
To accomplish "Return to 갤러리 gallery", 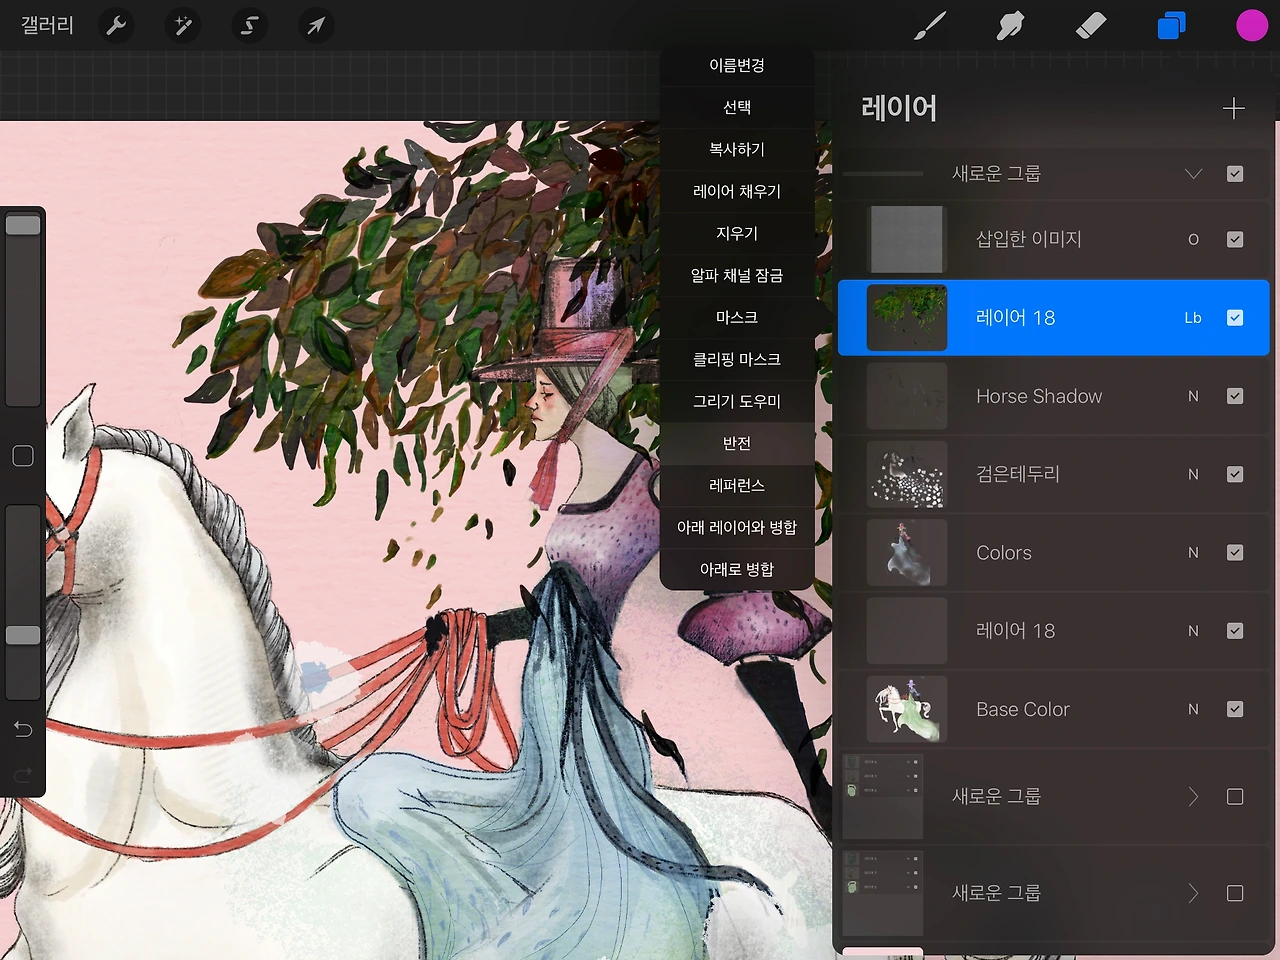I will pos(47,26).
